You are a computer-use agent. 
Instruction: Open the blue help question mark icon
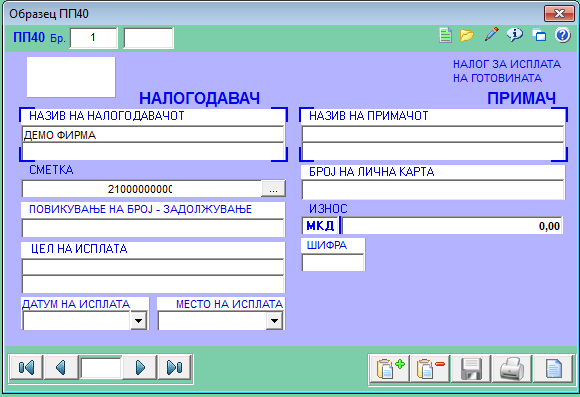pyautogui.click(x=563, y=36)
